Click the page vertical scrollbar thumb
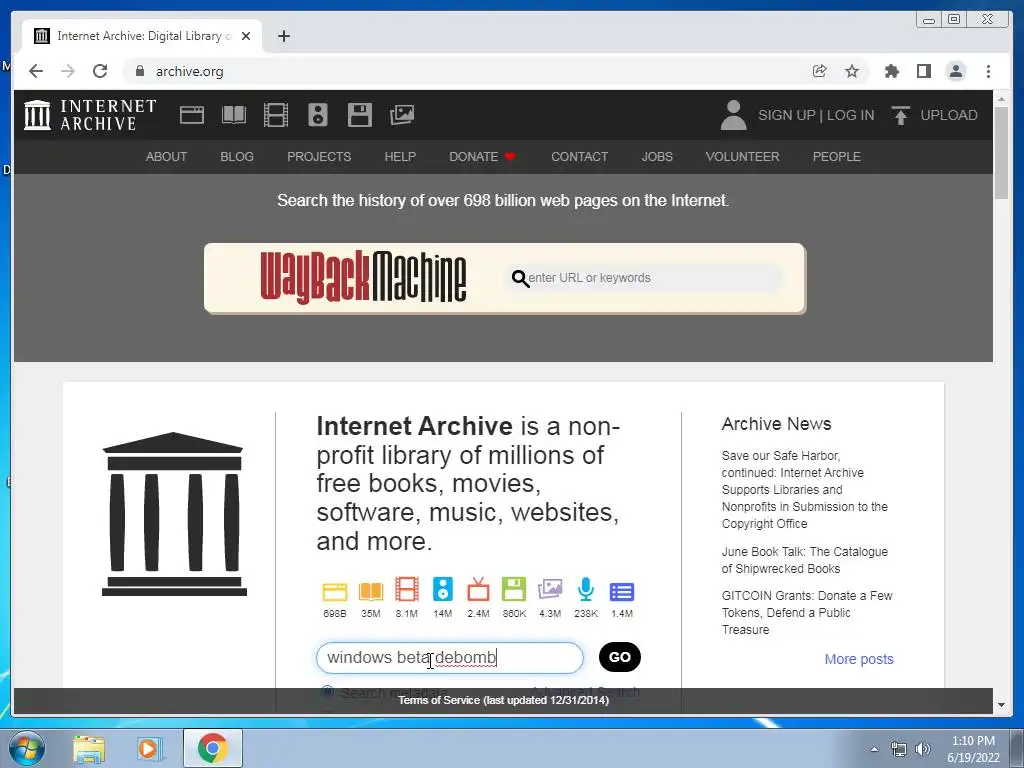Viewport: 1024px width, 768px height. point(1001,153)
